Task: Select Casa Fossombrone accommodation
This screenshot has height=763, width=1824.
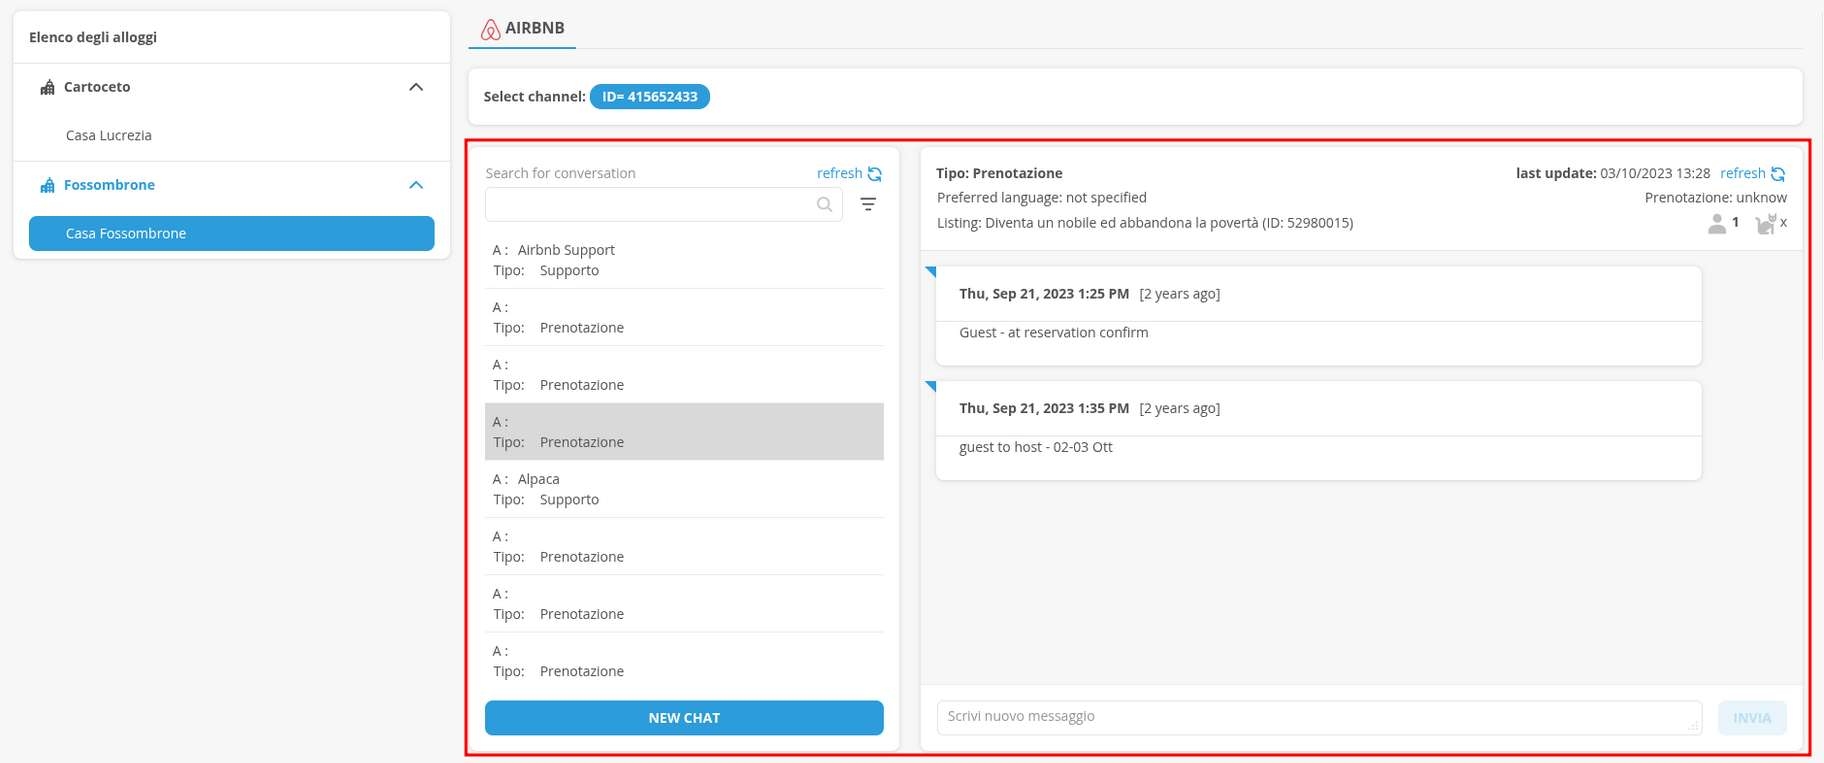Action: pos(231,233)
